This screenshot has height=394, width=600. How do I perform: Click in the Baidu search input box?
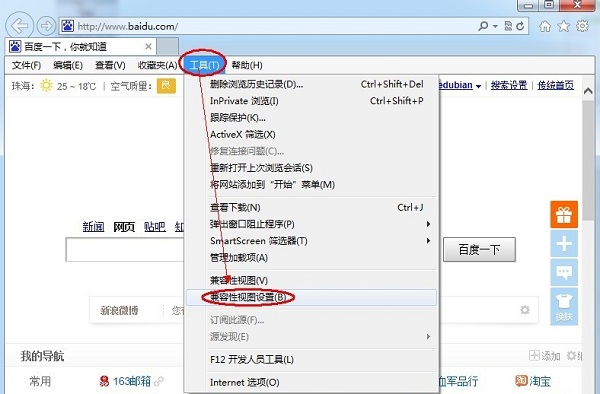point(125,250)
